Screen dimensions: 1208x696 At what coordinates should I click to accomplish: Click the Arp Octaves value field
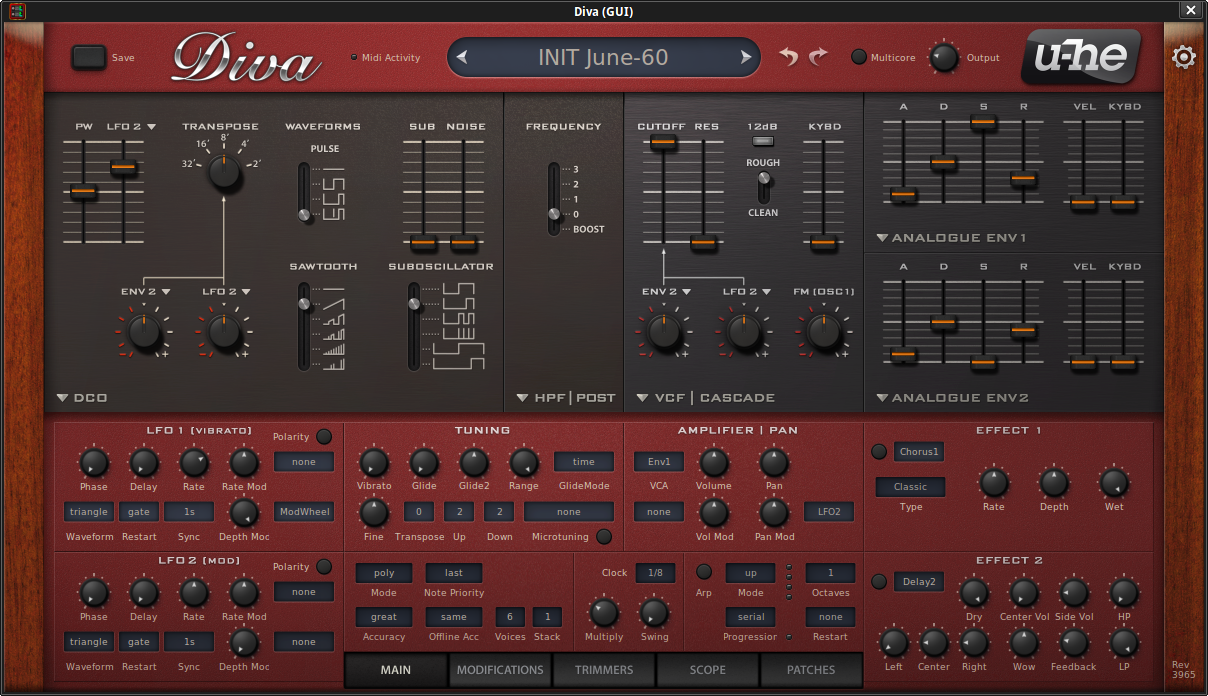click(830, 573)
